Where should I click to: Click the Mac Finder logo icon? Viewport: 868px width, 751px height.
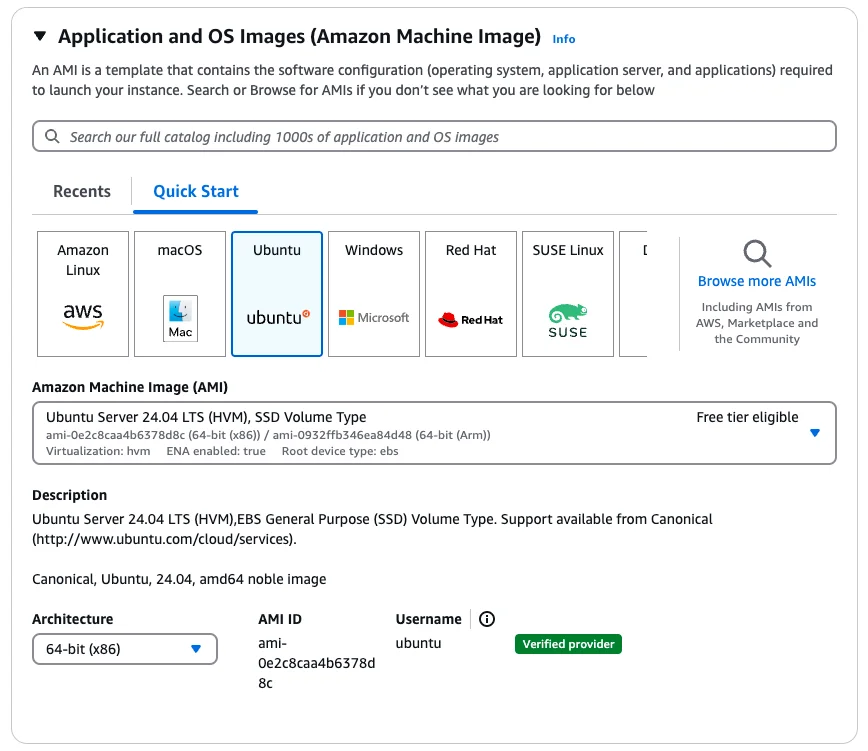[x=180, y=318]
